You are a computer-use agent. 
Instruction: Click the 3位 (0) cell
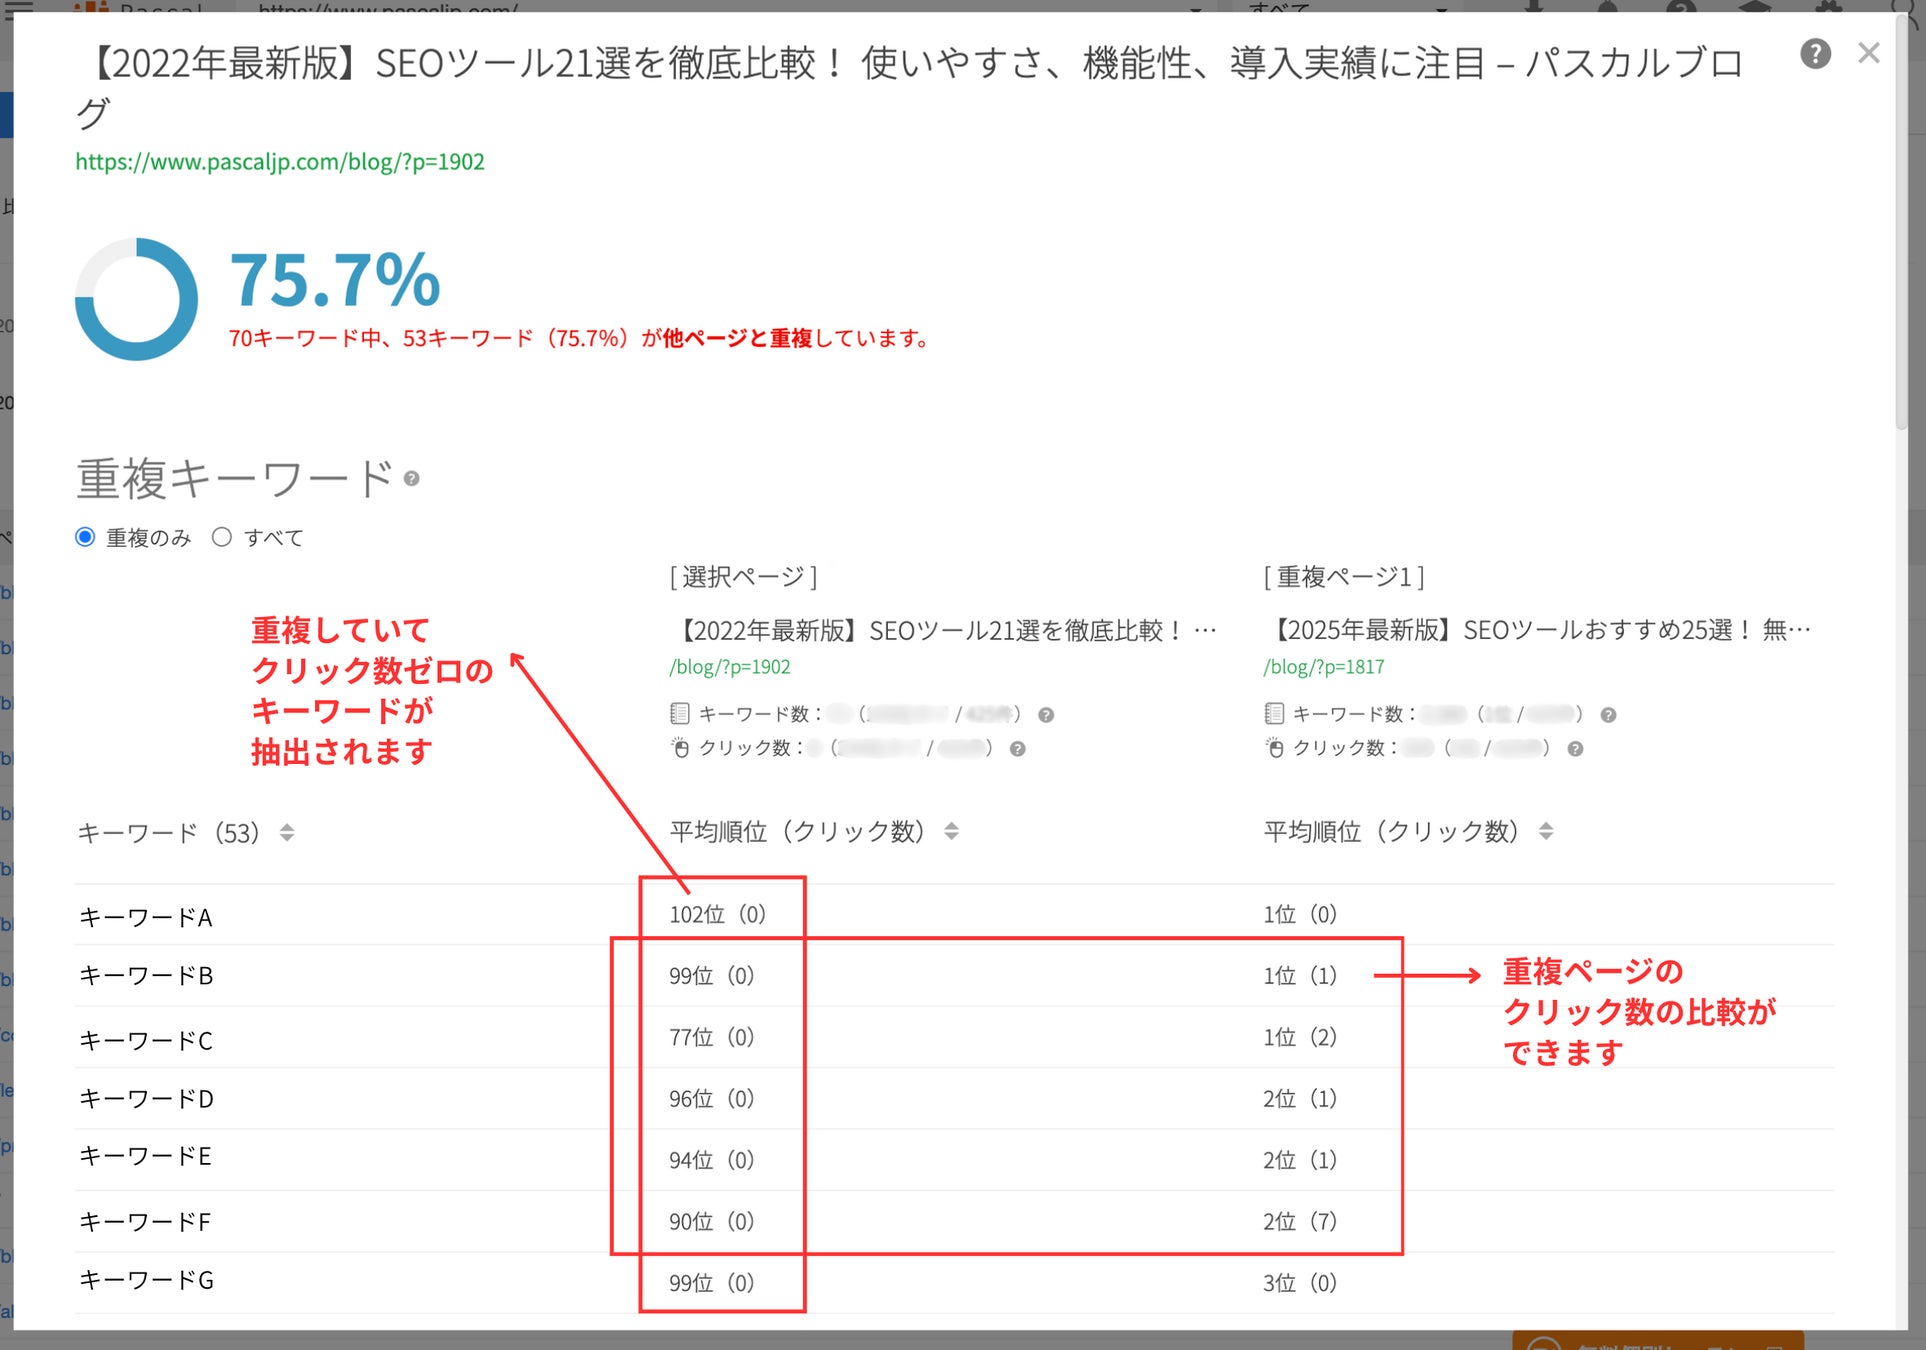[1300, 1283]
